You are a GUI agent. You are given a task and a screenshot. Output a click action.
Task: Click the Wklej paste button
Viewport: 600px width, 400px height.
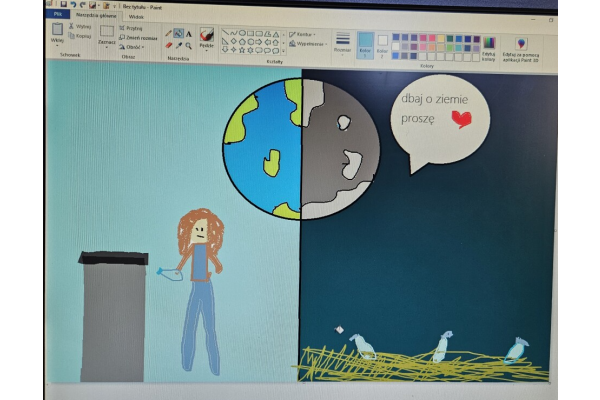(x=57, y=34)
